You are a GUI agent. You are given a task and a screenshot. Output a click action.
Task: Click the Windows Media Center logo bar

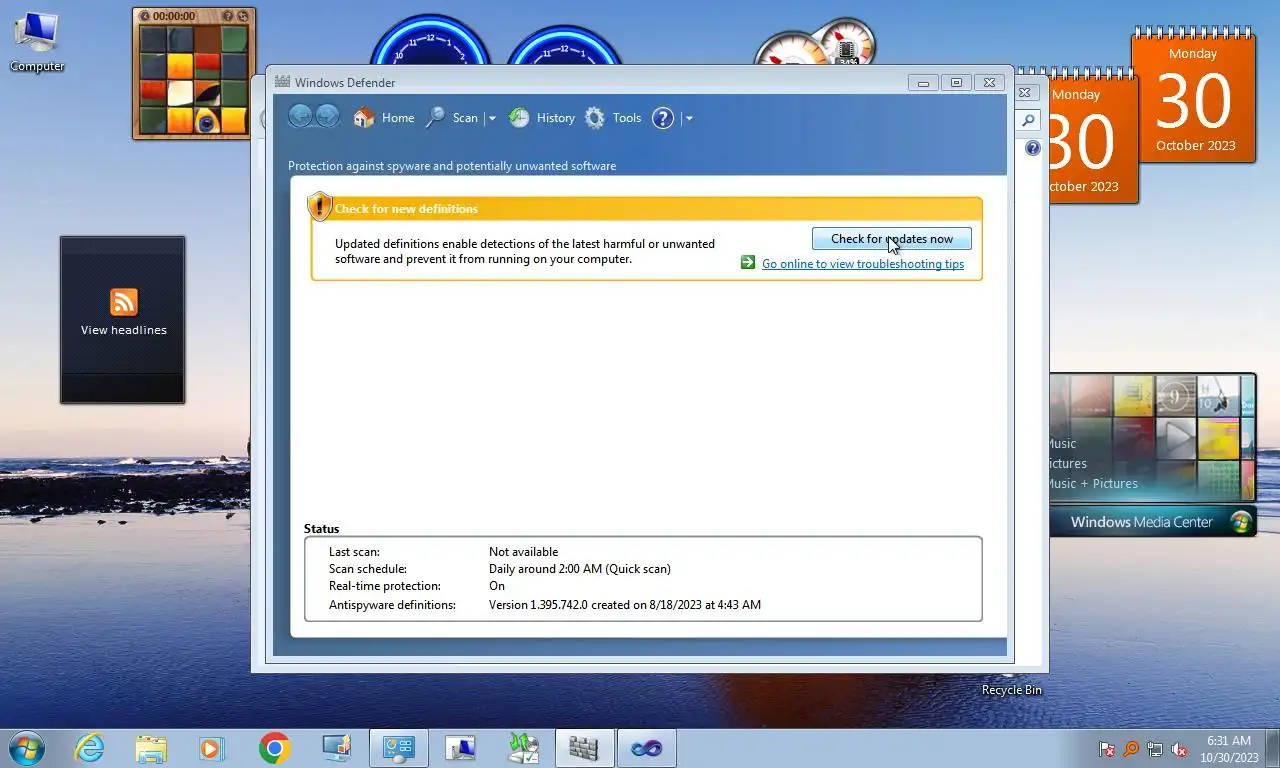(x=1152, y=521)
